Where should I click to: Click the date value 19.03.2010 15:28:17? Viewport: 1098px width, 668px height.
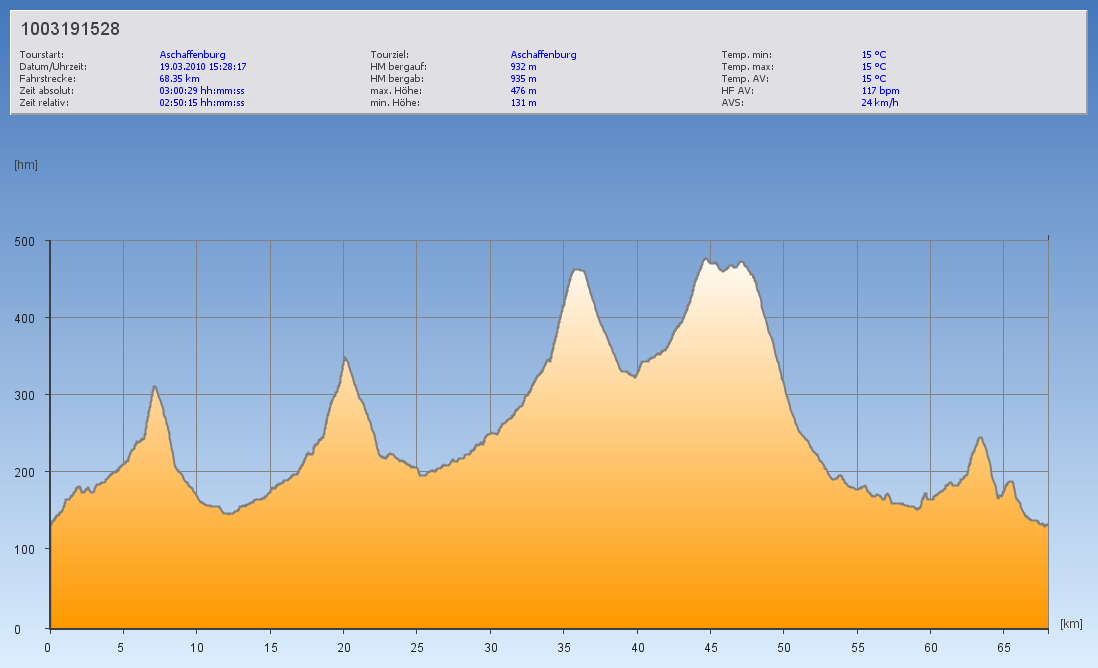203,67
